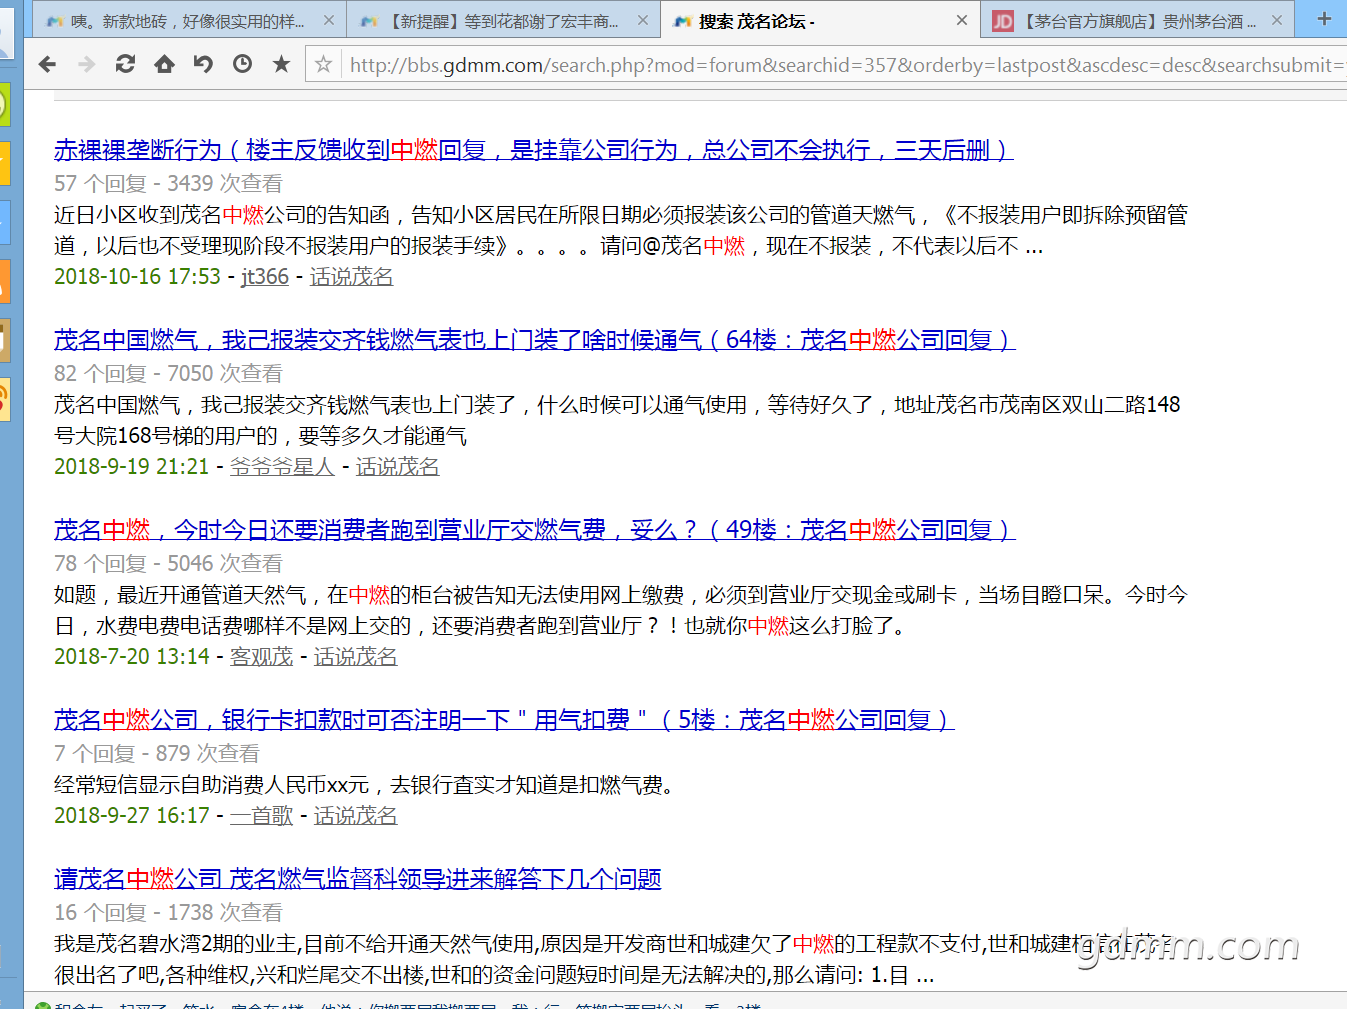Open thread 还要消费者跑到营业厅交燃气费
1347x1009 pixels.
(535, 530)
